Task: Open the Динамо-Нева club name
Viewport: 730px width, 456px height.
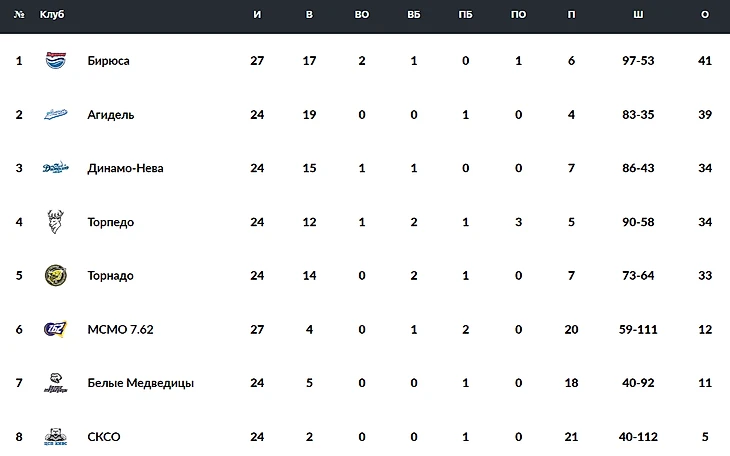Action: 126,168
